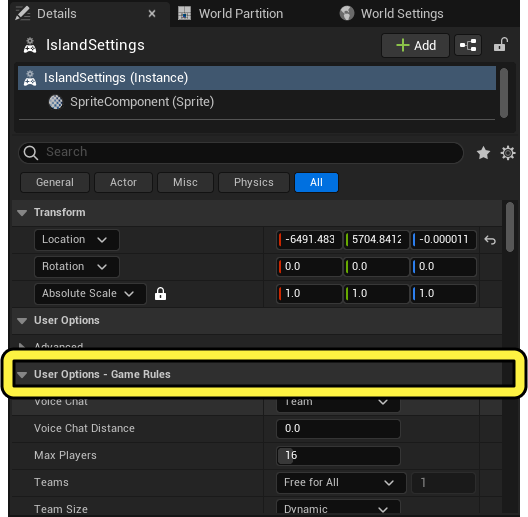Close the Details tab
This screenshot has height=517, width=528.
pyautogui.click(x=152, y=13)
